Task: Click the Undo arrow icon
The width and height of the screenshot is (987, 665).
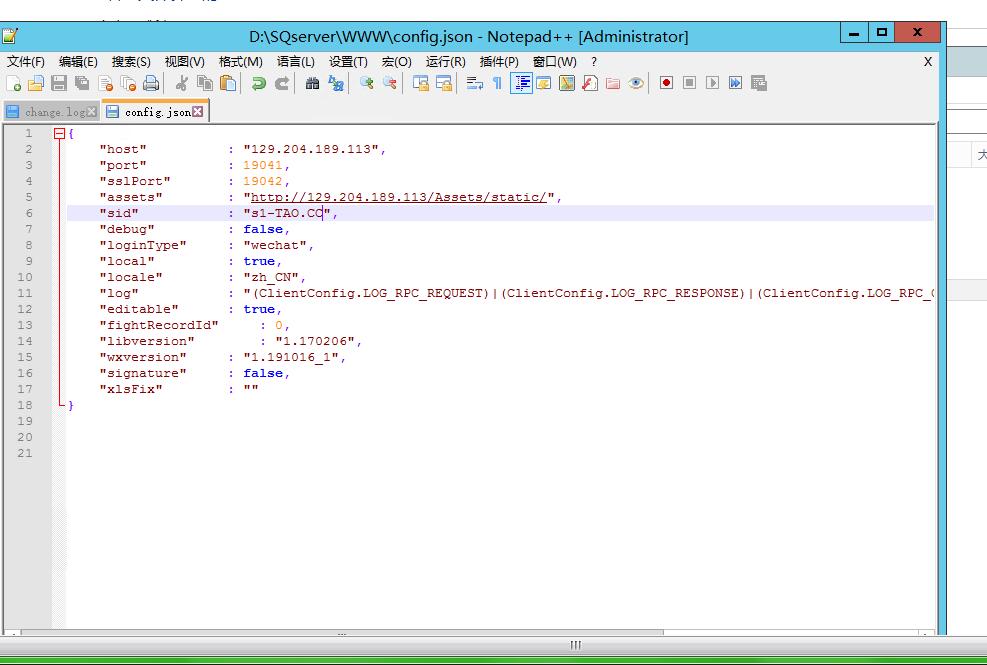Action: coord(258,83)
